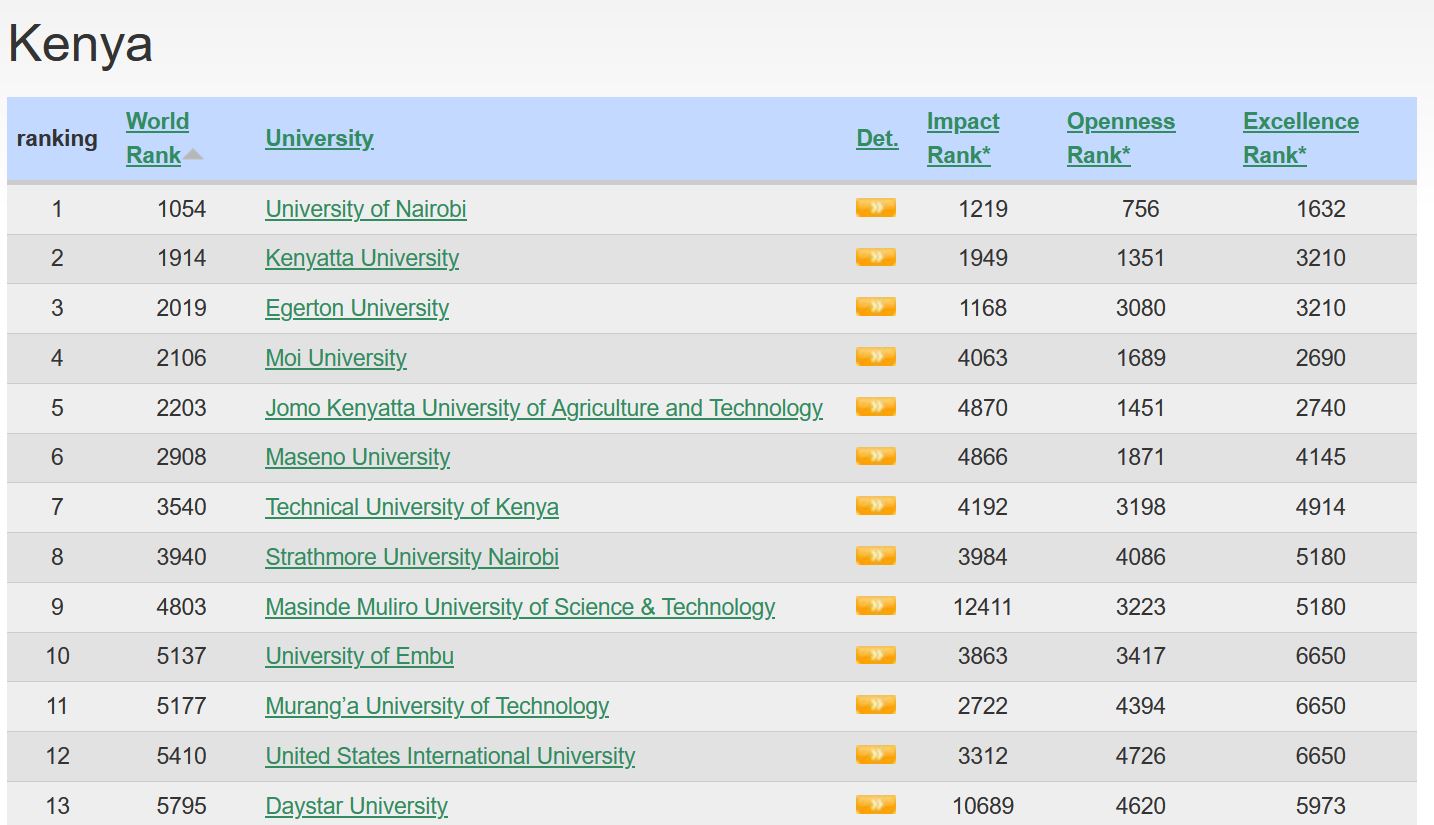1434x825 pixels.
Task: Select excellence rank value 4914
Action: coord(1321,507)
